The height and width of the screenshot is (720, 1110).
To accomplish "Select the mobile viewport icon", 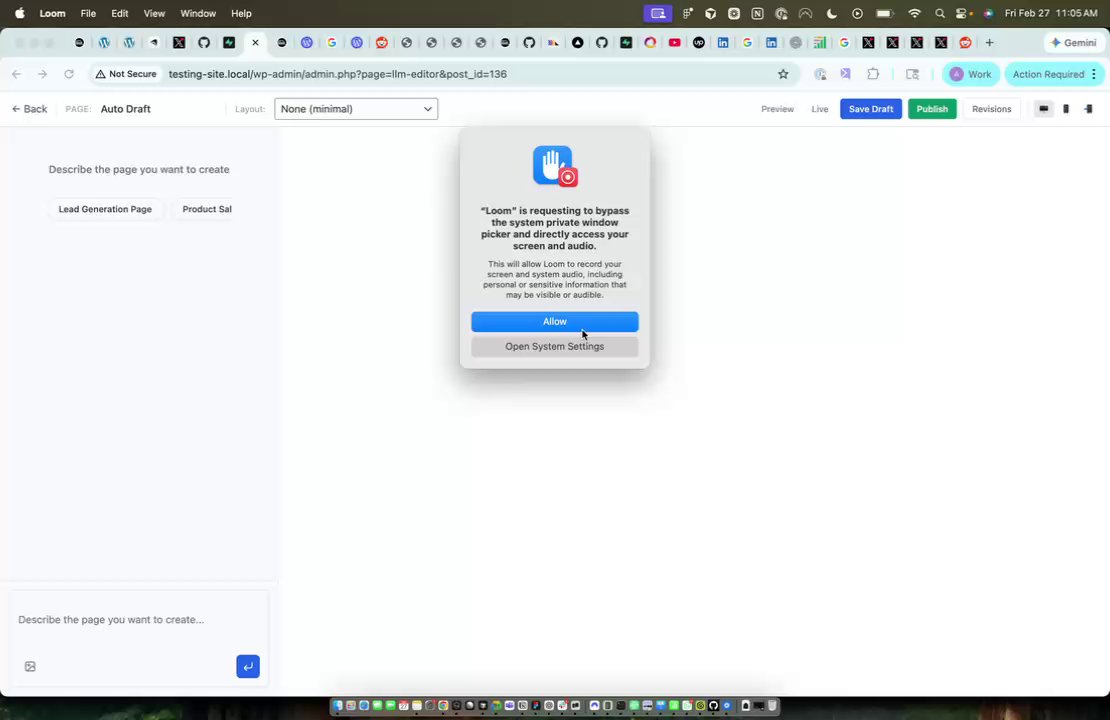I will (1066, 109).
